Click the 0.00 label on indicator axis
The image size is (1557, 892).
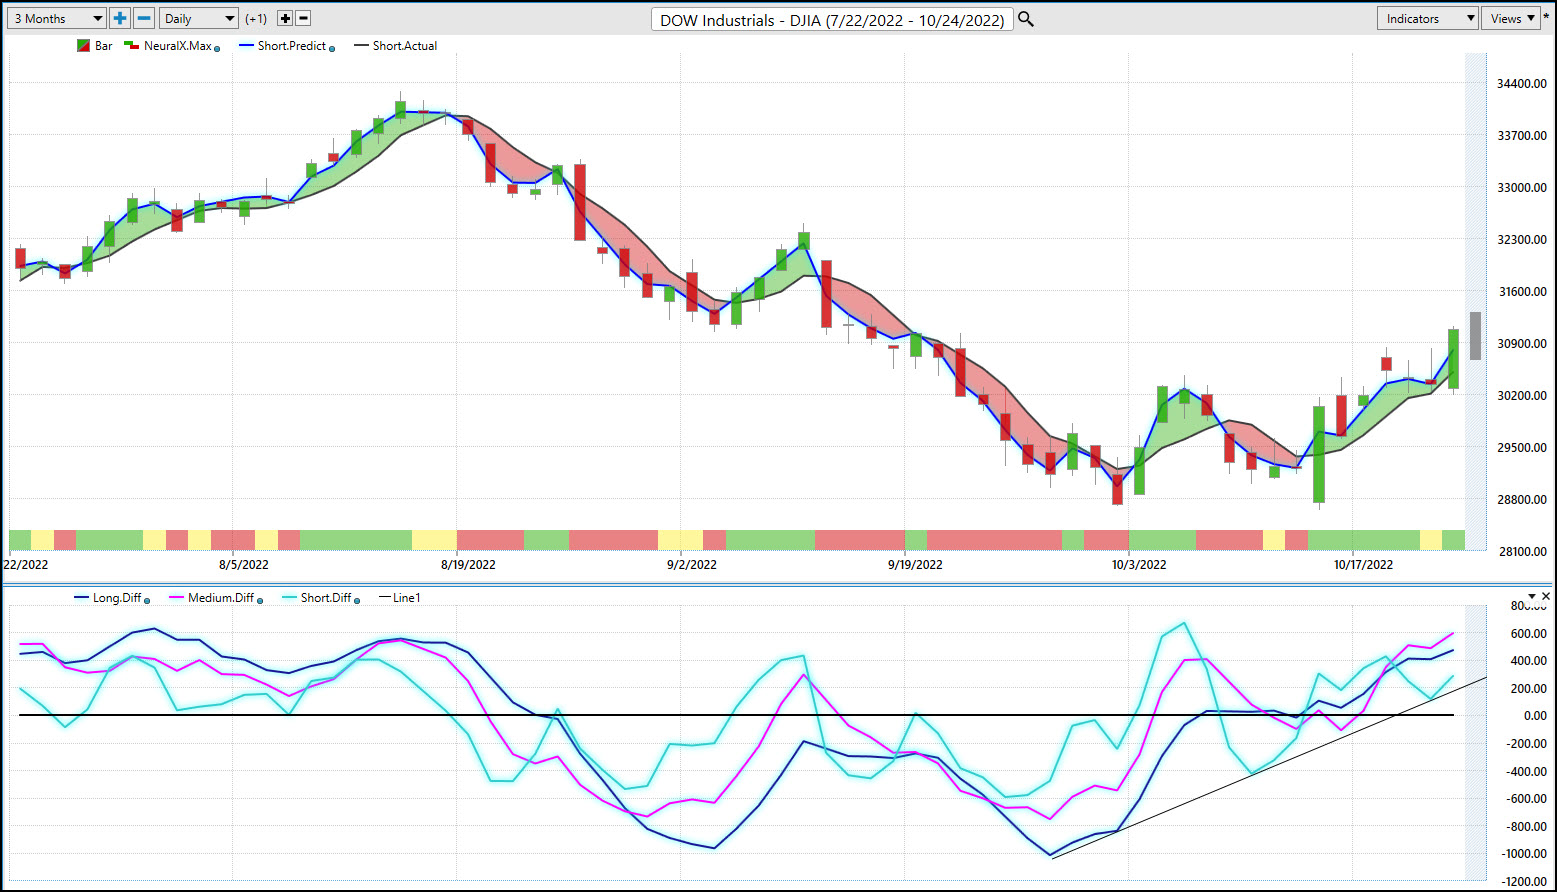1533,716
